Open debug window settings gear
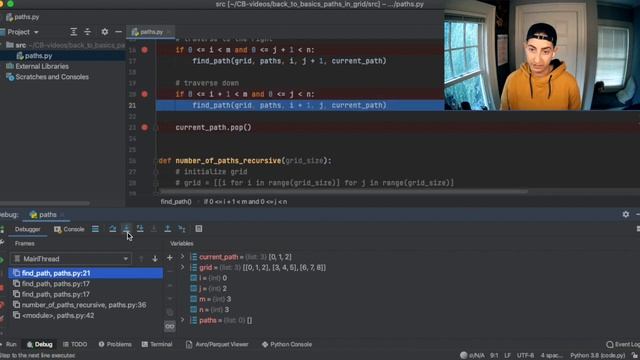This screenshot has height=360, width=640. pyautogui.click(x=626, y=214)
